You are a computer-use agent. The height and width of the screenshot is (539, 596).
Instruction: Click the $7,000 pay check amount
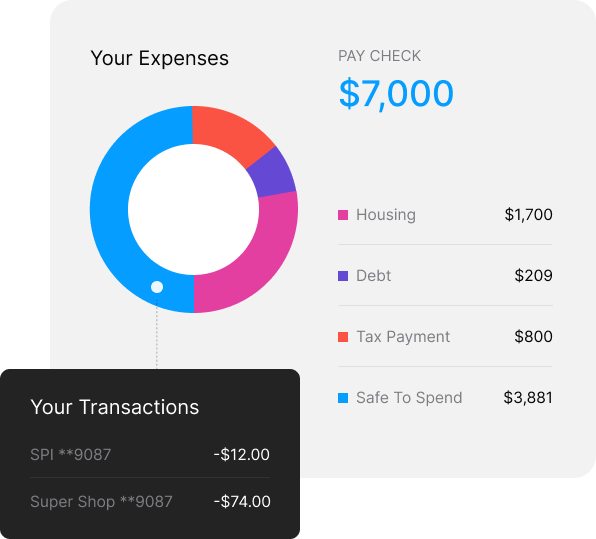coord(396,94)
